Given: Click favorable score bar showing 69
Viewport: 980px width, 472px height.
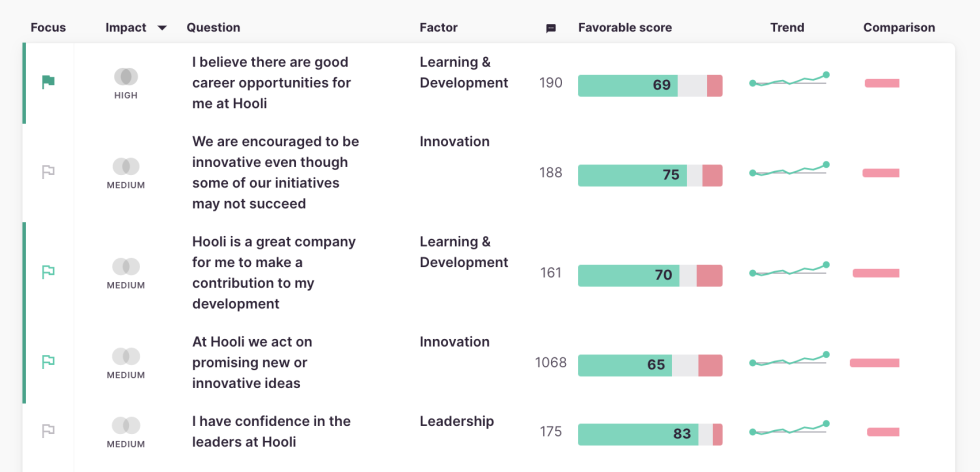Looking at the screenshot, I should [650, 85].
